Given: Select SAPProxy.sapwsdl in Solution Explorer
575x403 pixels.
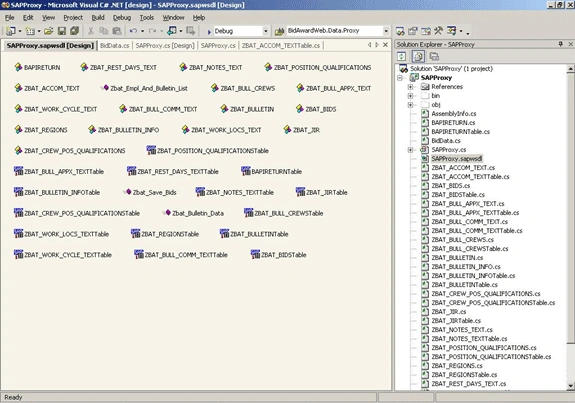Looking at the screenshot, I should [x=457, y=159].
